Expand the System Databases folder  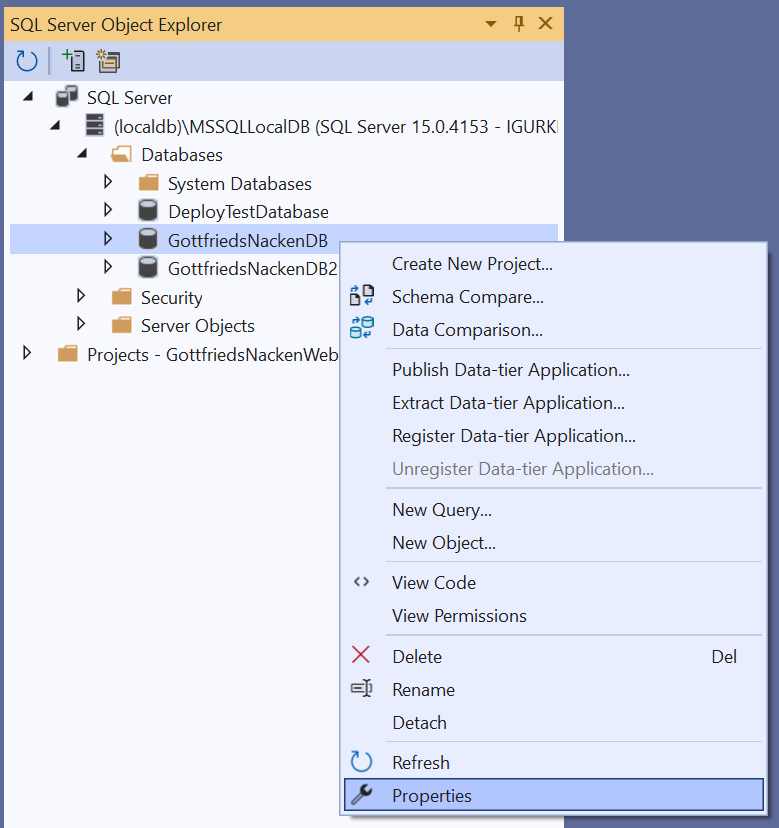109,183
